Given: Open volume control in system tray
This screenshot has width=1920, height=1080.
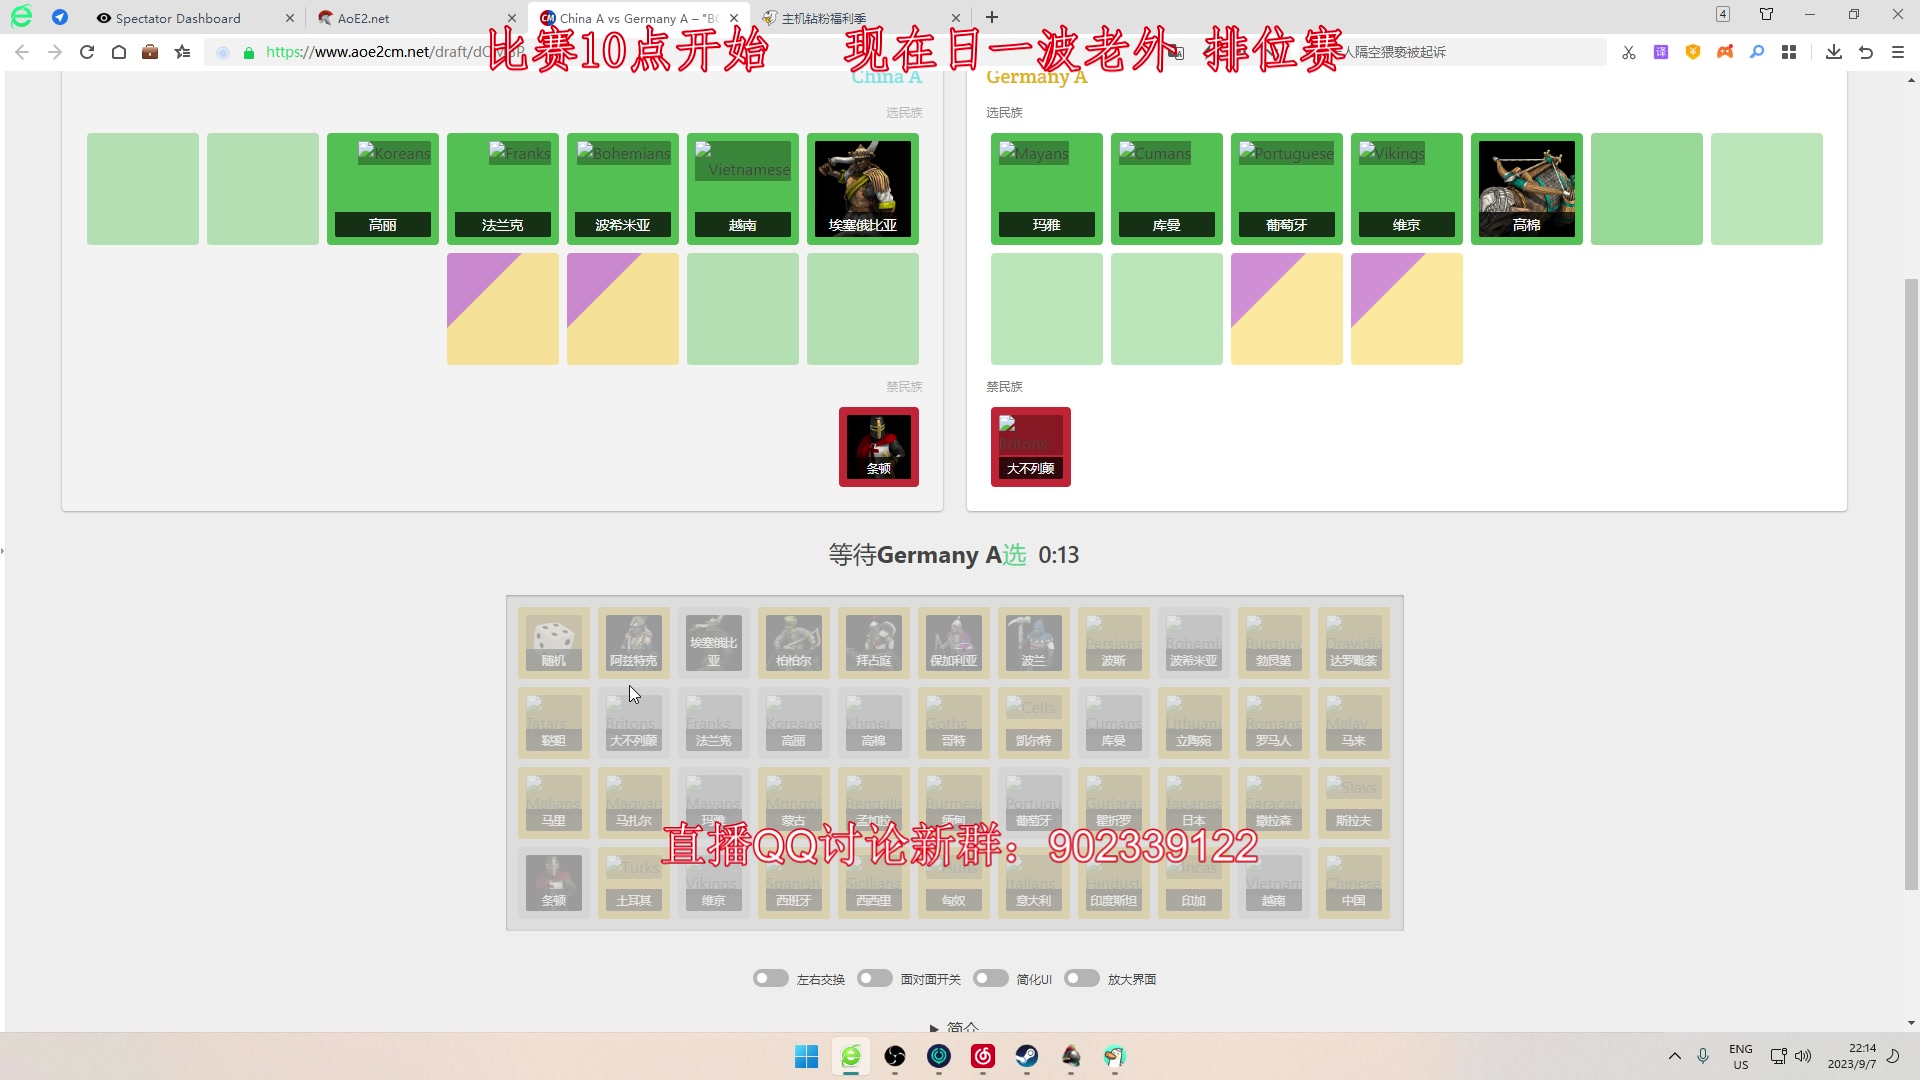Looking at the screenshot, I should tap(1803, 1056).
